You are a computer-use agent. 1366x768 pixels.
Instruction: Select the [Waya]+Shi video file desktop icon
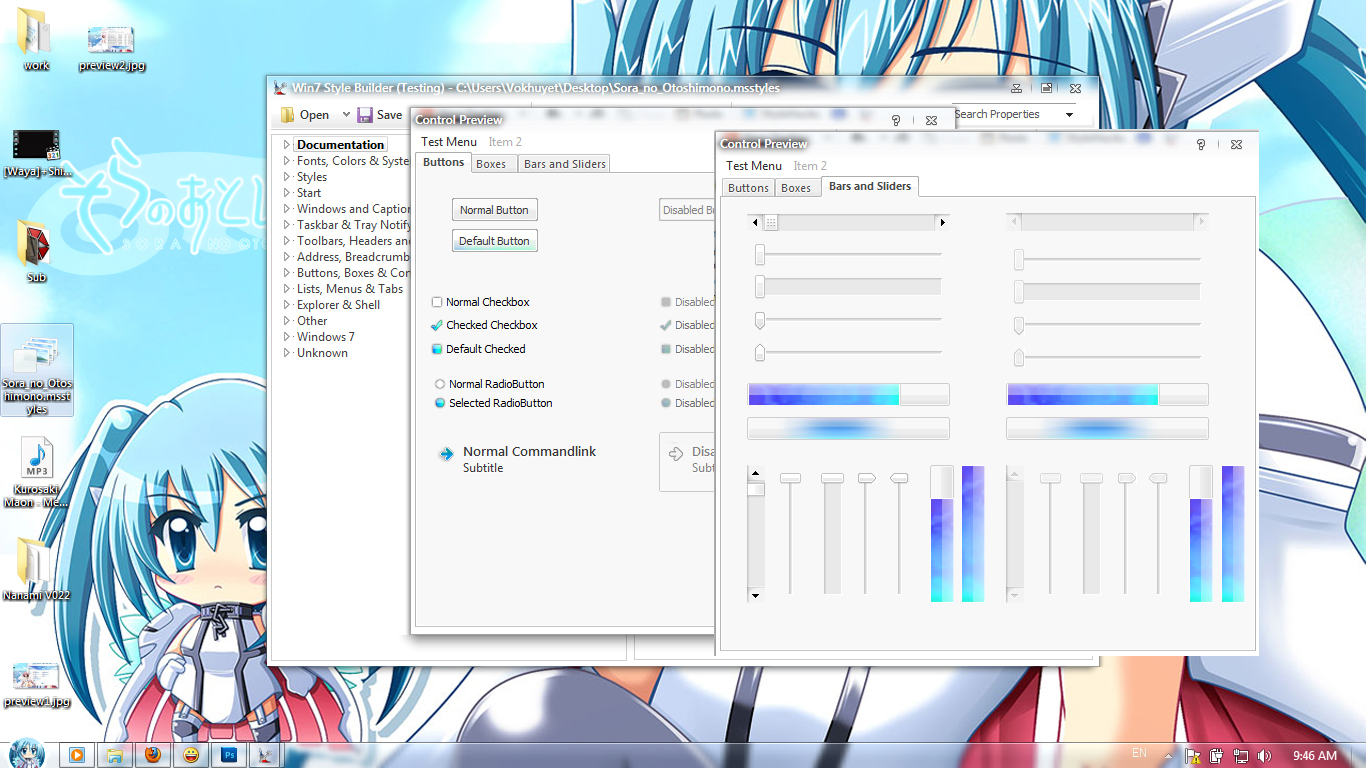[36, 153]
